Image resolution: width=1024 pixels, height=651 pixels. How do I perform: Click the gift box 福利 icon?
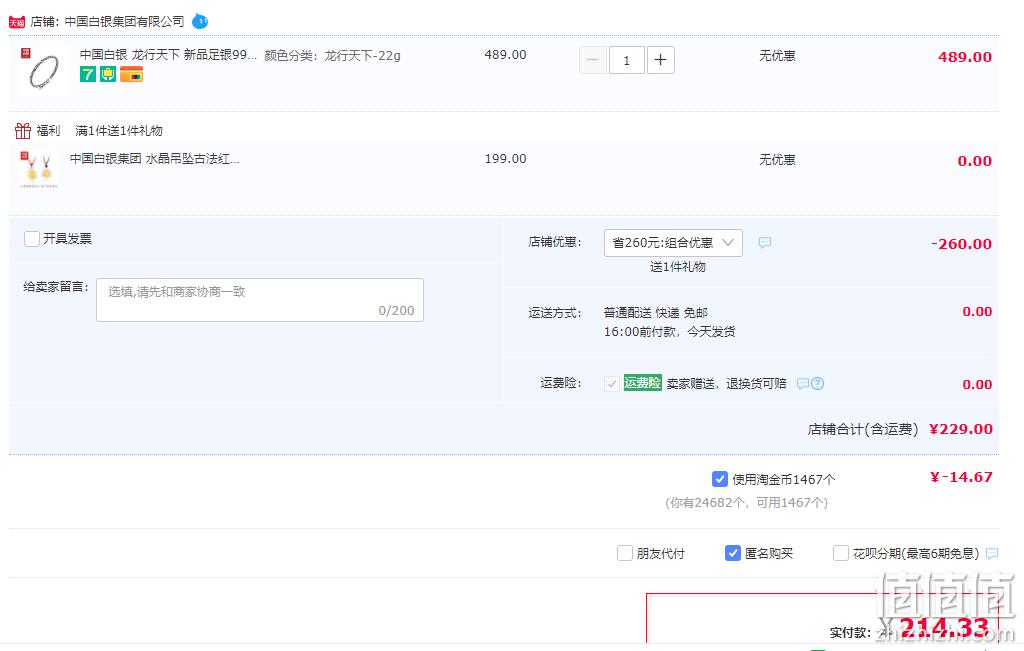point(23,131)
